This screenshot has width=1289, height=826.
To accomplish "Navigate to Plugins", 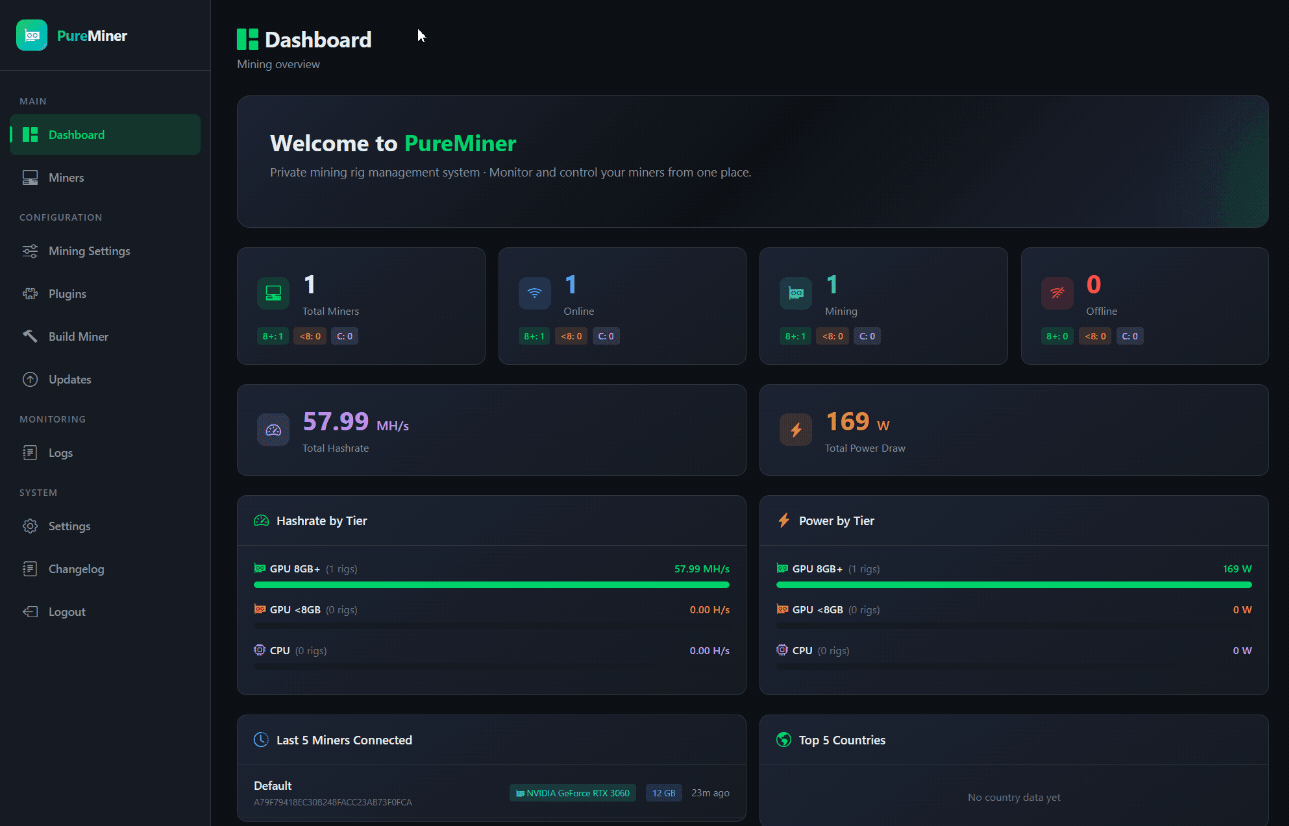I will coord(105,294).
